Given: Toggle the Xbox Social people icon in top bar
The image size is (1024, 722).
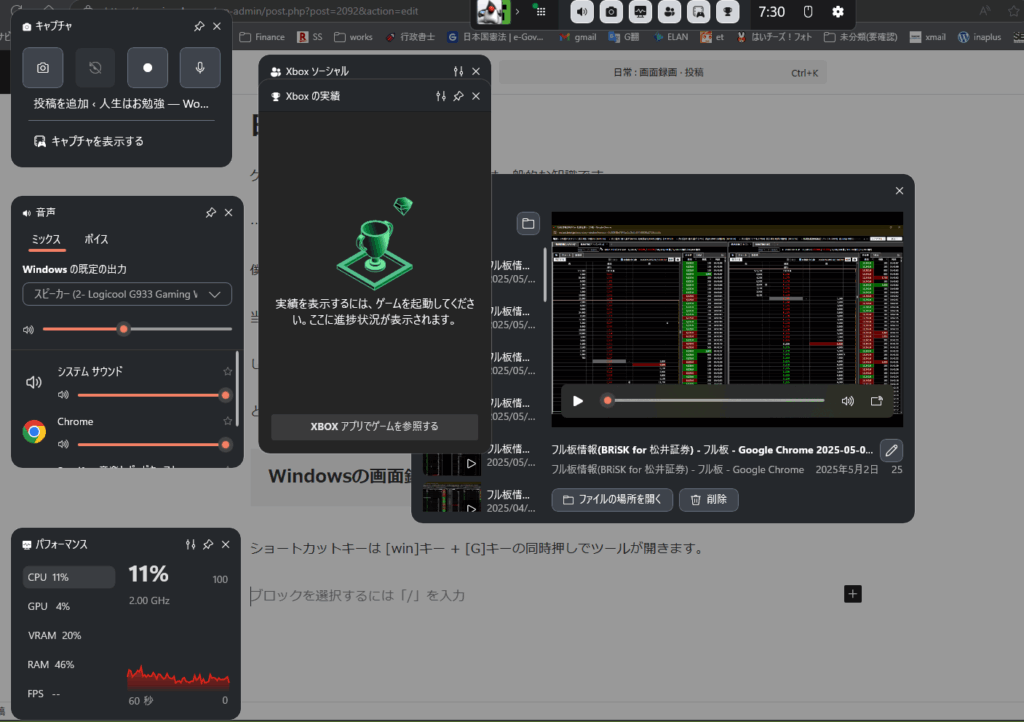Looking at the screenshot, I should point(669,12).
